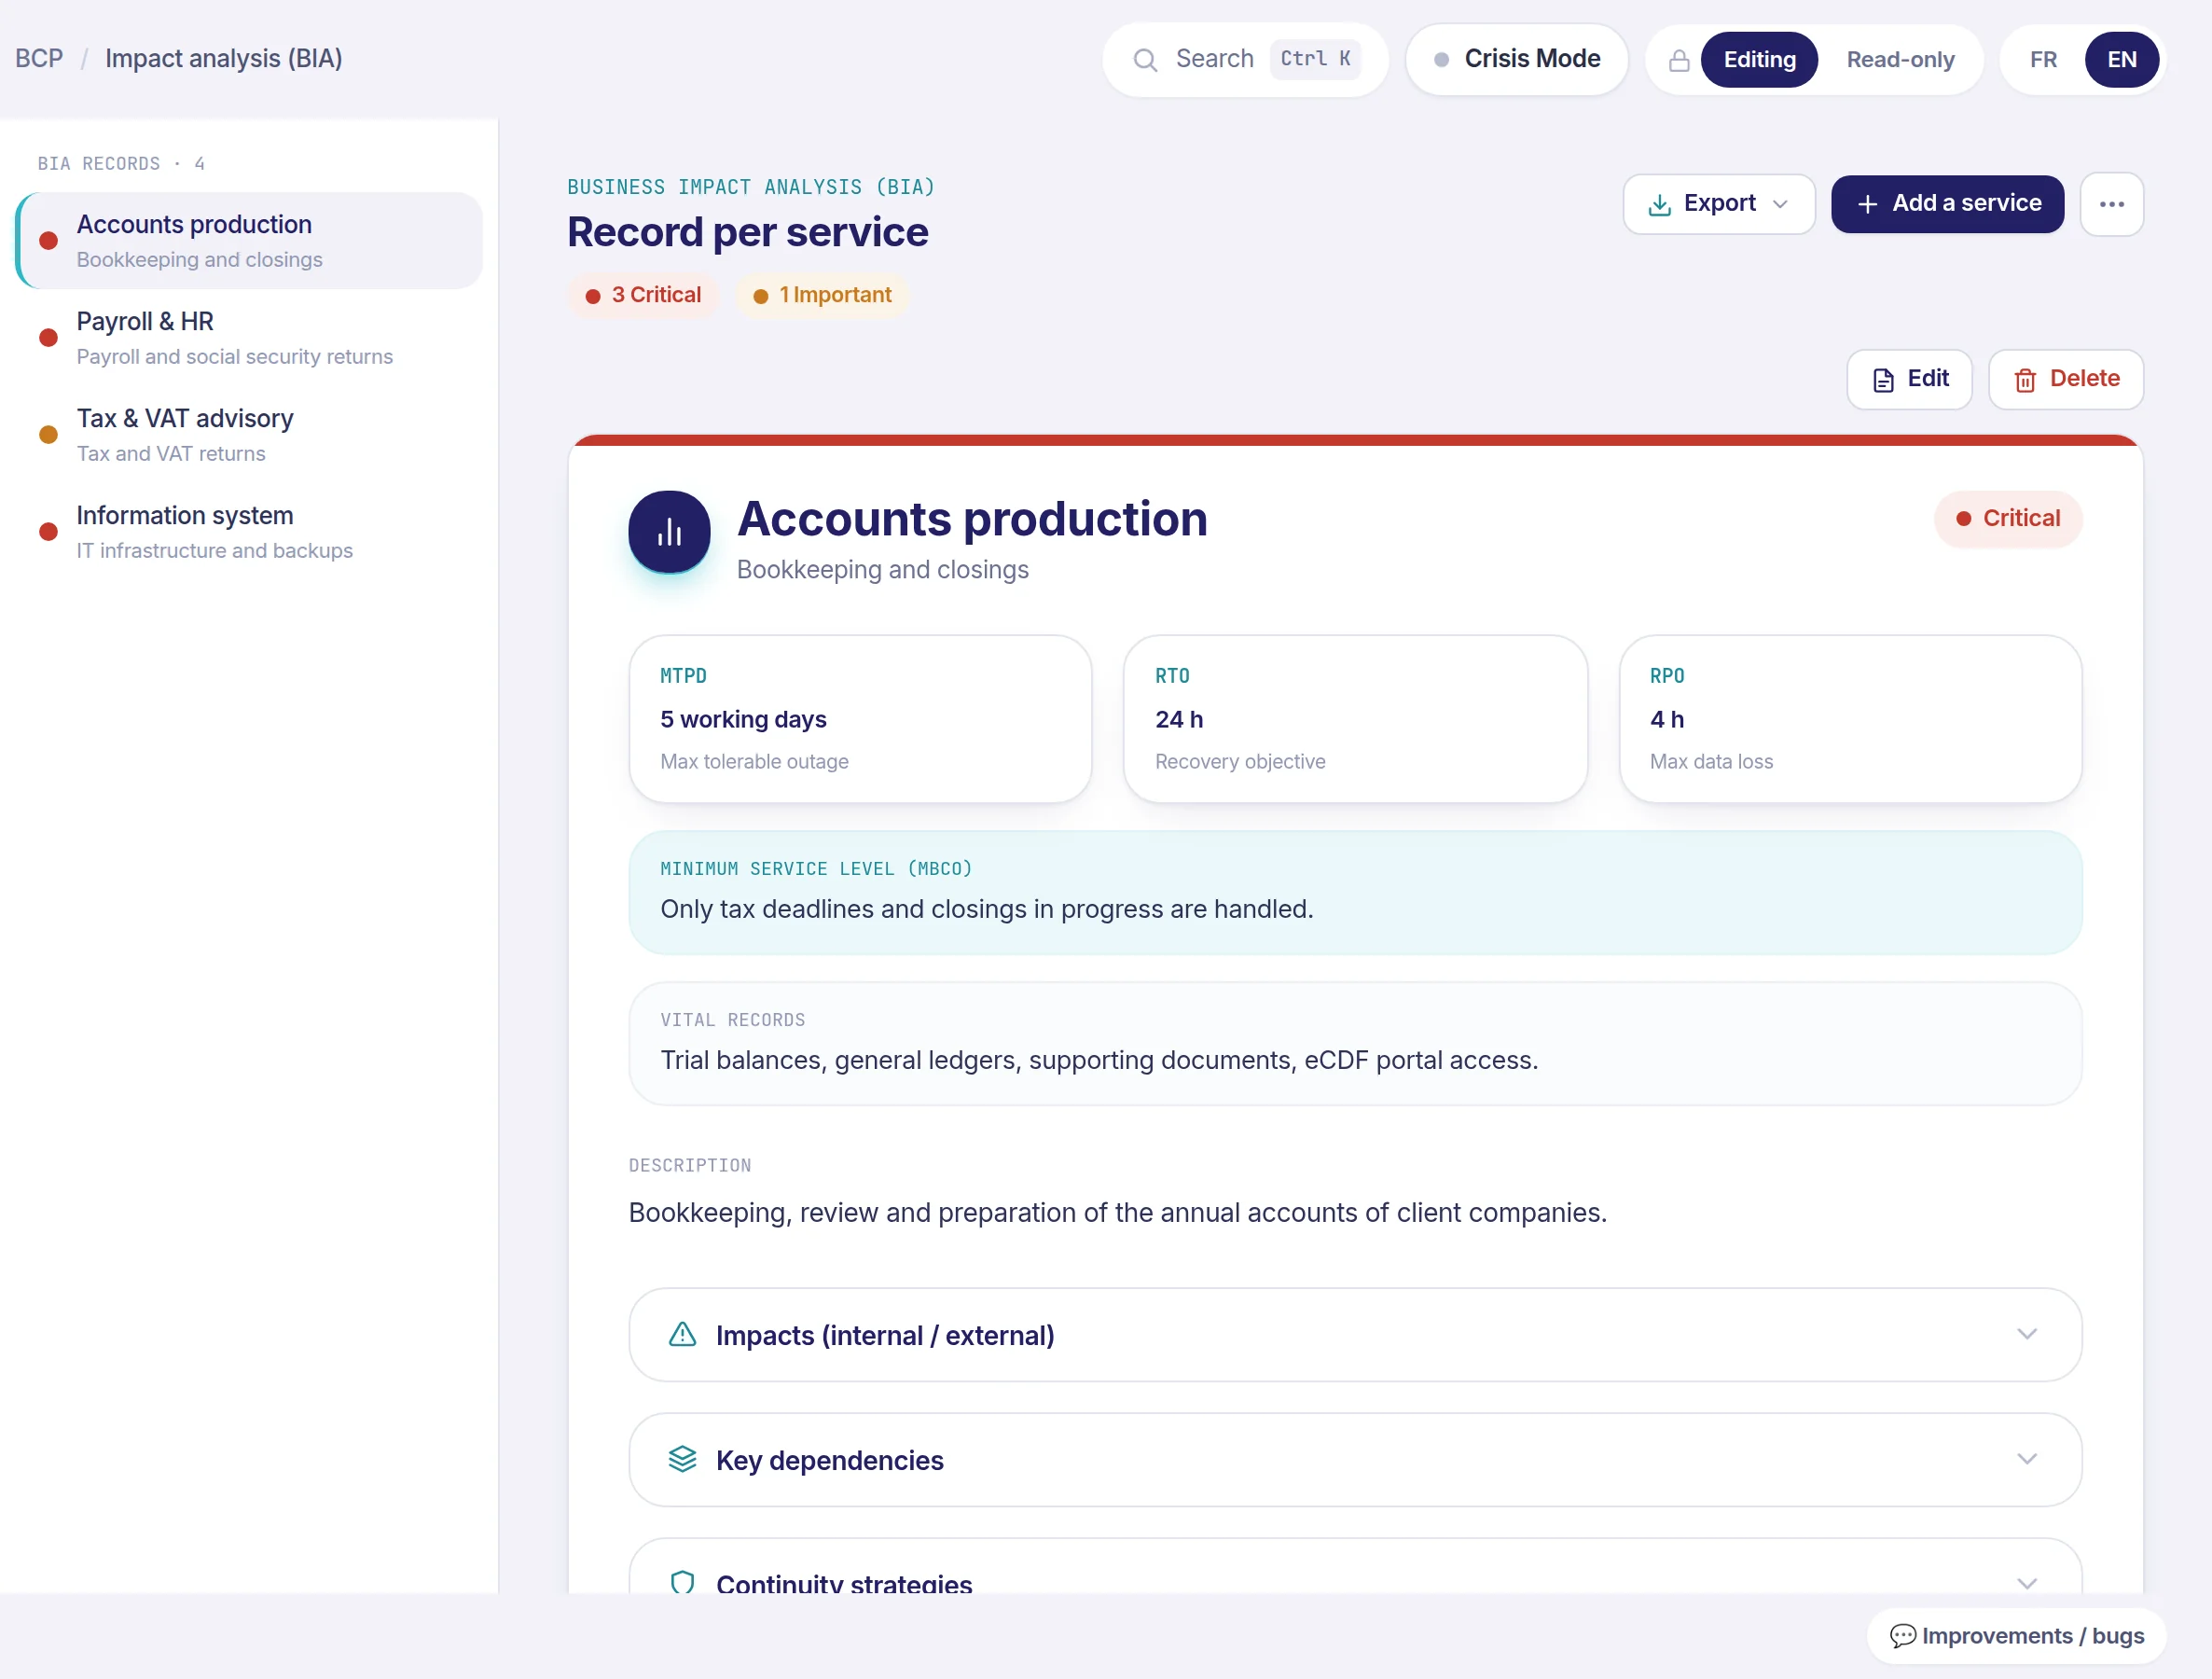Click the RPO 4 h card
This screenshot has height=1679, width=2212.
click(x=1850, y=719)
